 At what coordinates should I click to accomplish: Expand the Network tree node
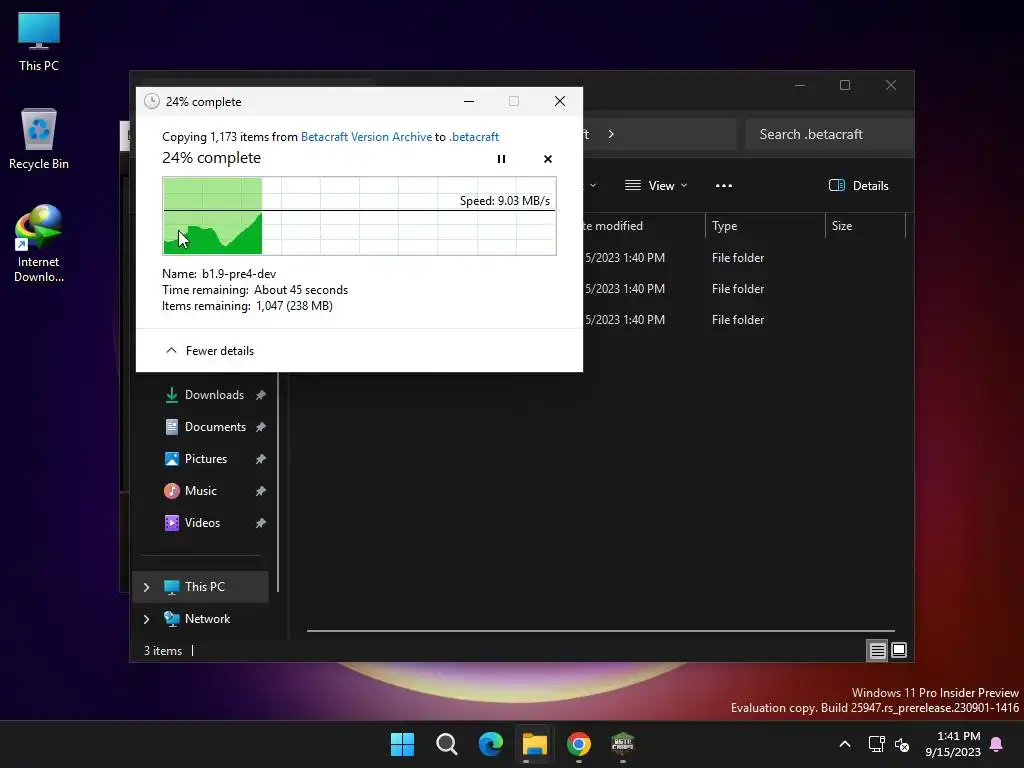146,619
